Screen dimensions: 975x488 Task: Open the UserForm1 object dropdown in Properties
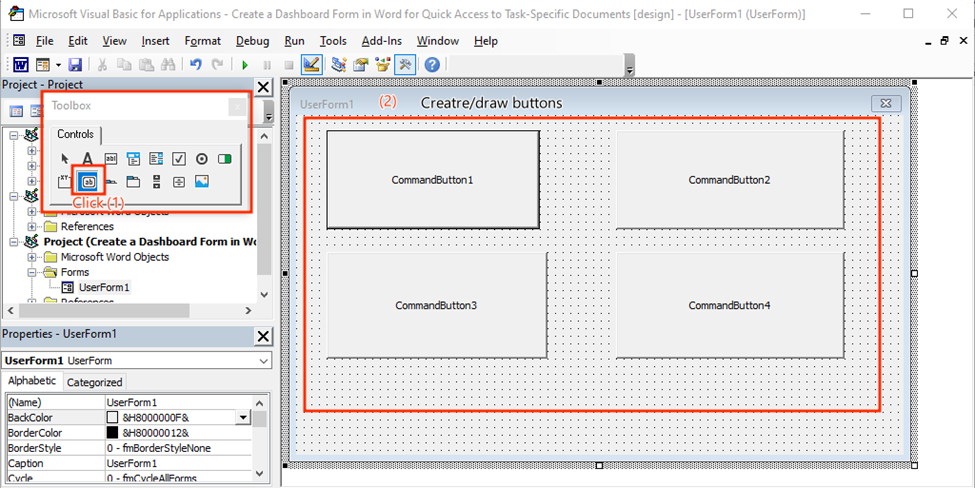pyautogui.click(x=265, y=361)
